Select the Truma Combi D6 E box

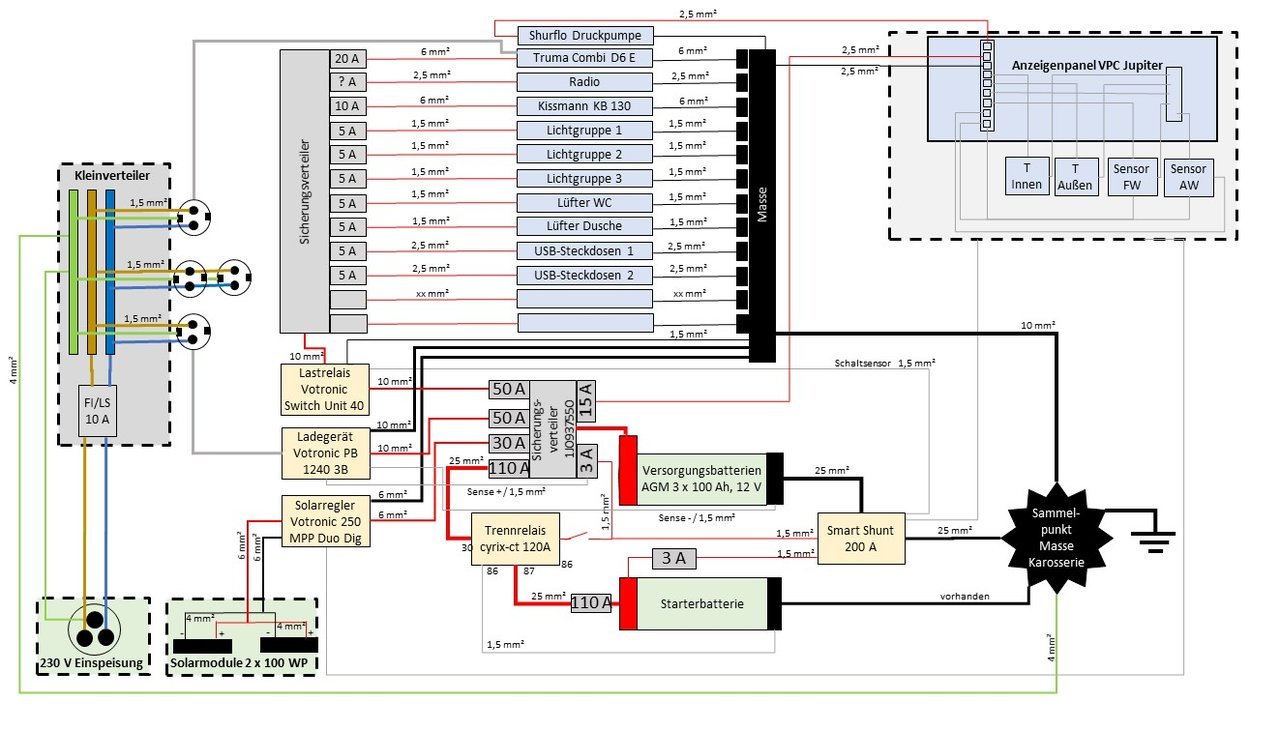[585, 58]
